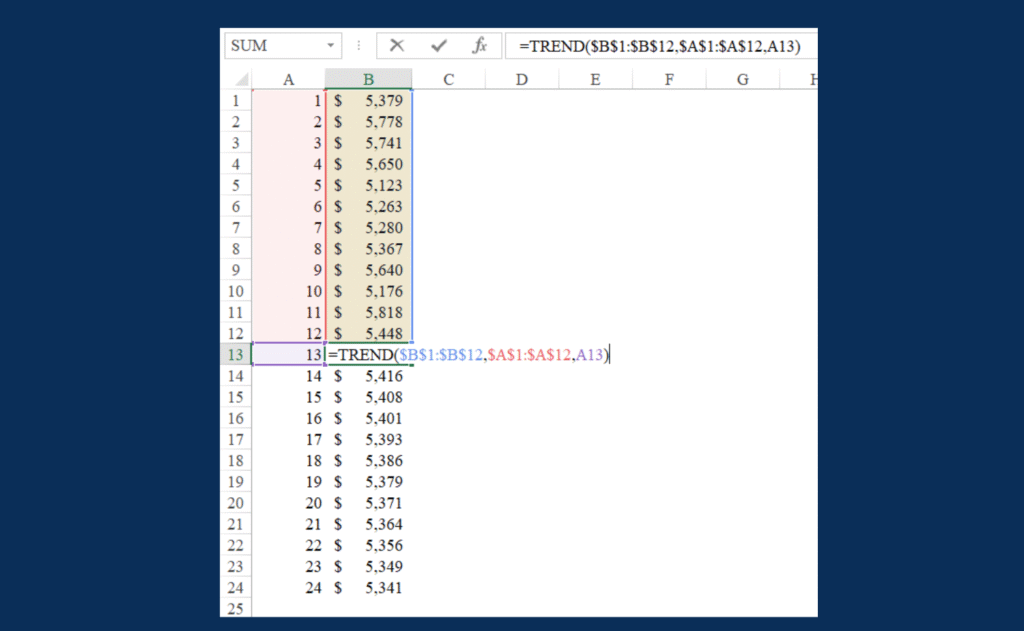1024x631 pixels.
Task: Select cell A1 containing the value 1
Action: pos(289,100)
